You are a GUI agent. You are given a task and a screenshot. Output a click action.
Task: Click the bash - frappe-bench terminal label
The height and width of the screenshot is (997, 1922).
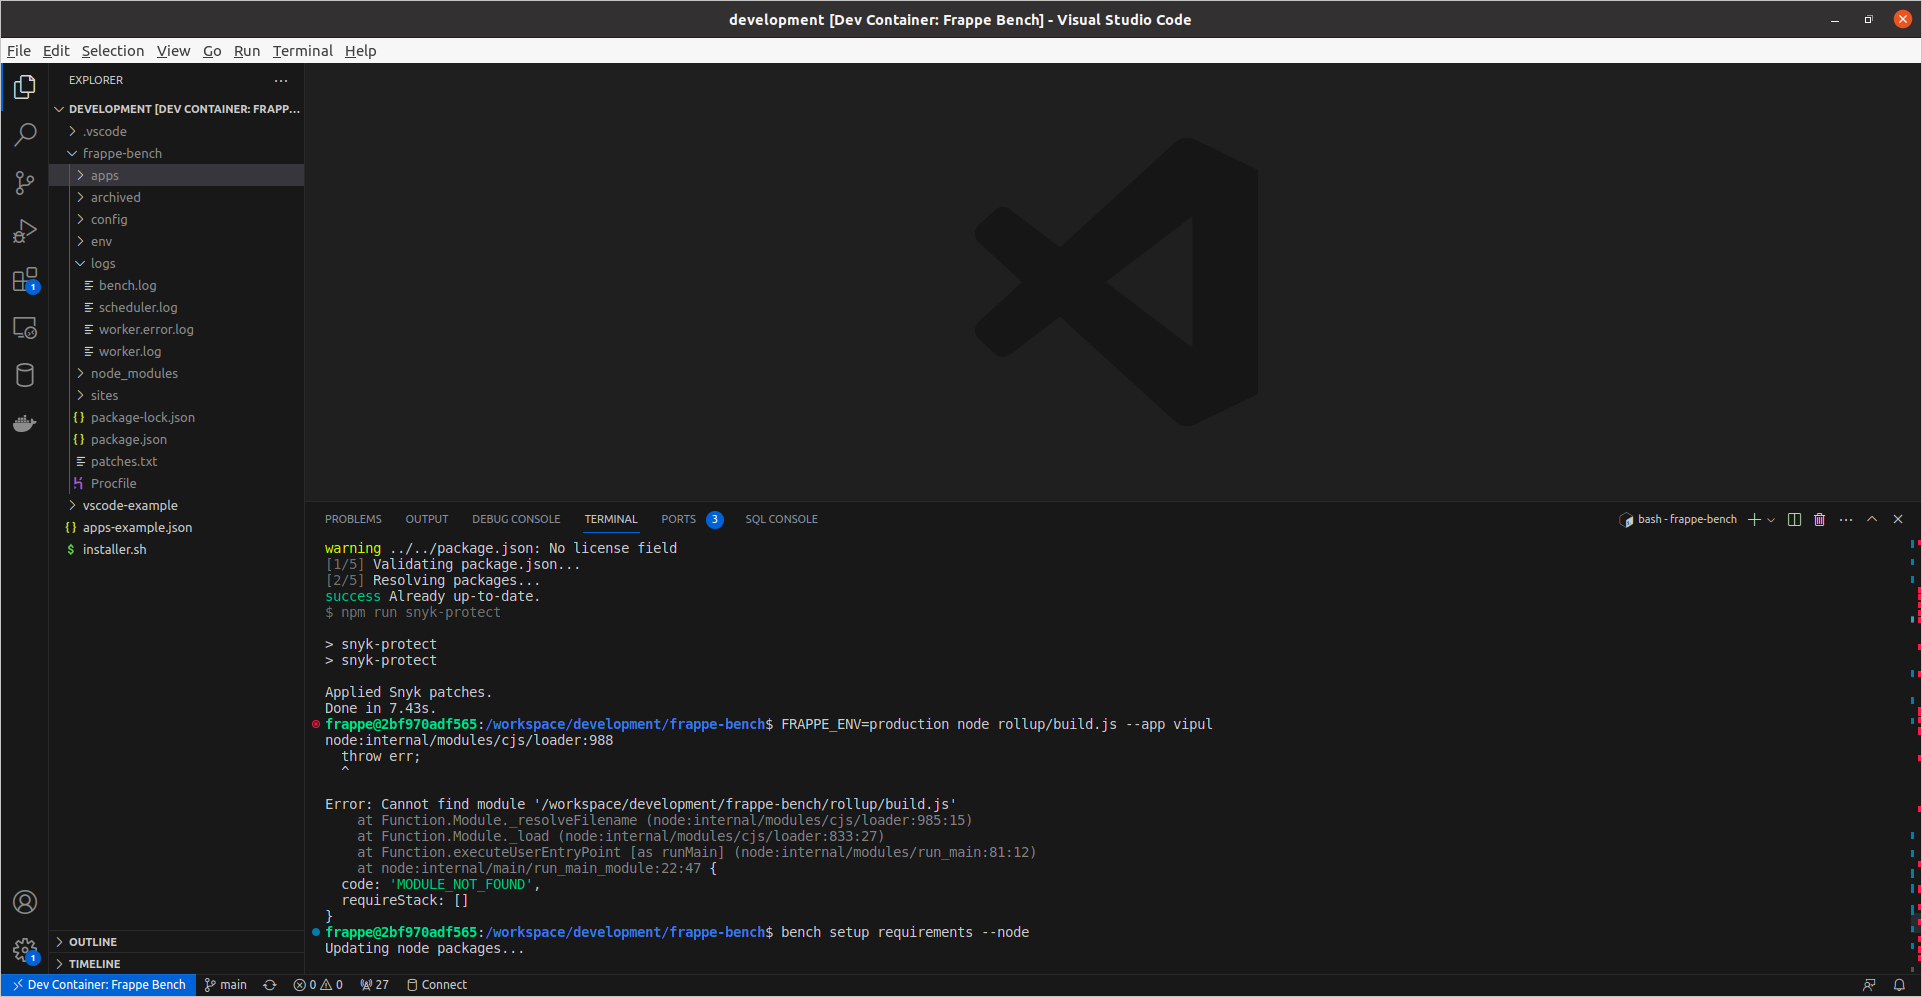click(1678, 519)
